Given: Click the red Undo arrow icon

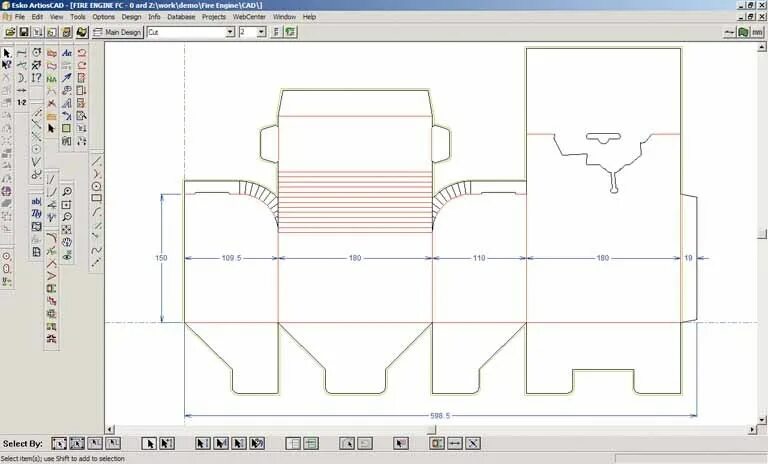Looking at the screenshot, I should tap(82, 53).
